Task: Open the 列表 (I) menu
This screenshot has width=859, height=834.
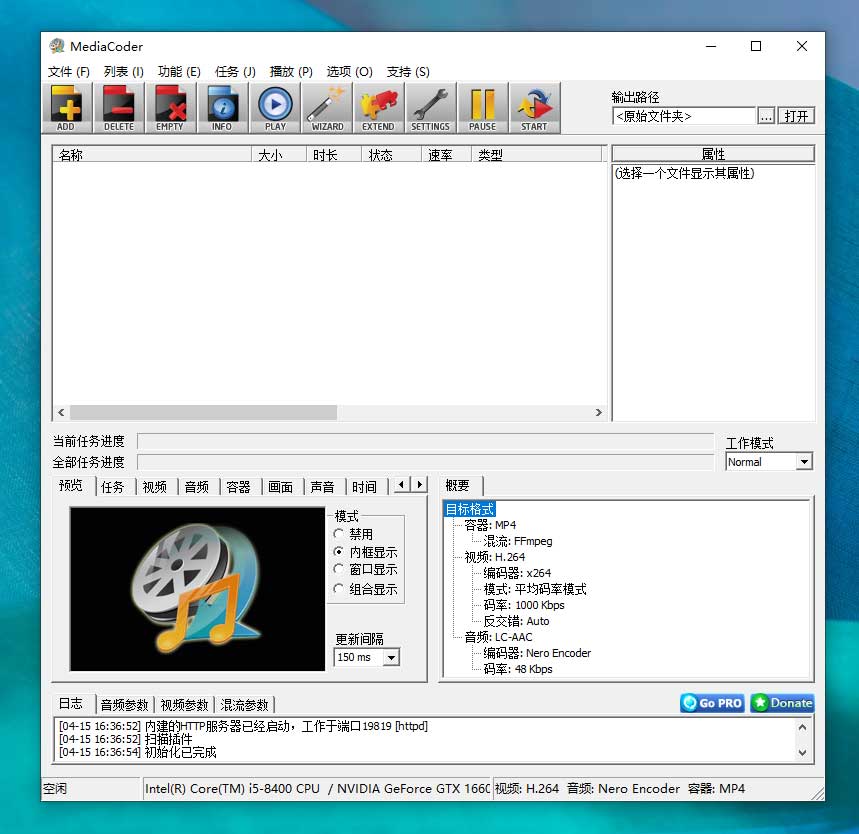Action: [124, 72]
